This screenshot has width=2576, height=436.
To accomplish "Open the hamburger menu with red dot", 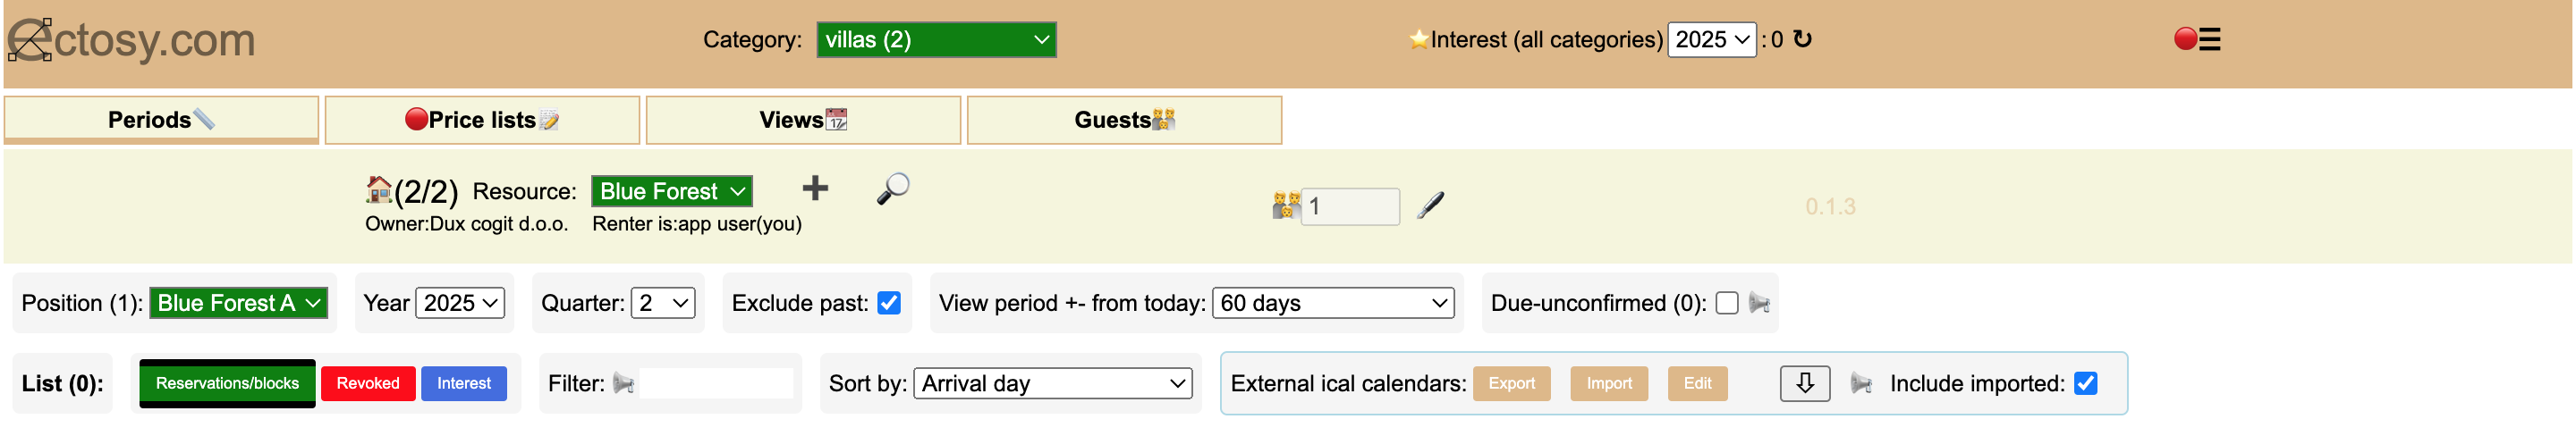I will click(2197, 39).
